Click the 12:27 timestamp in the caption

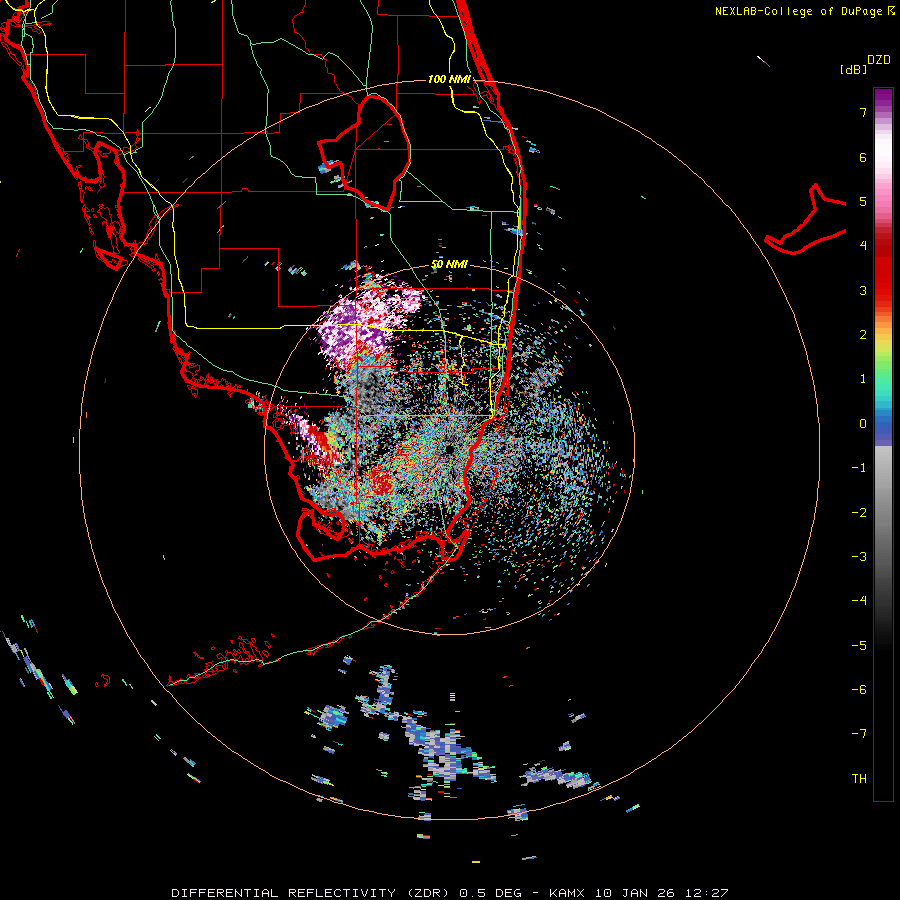coord(708,893)
